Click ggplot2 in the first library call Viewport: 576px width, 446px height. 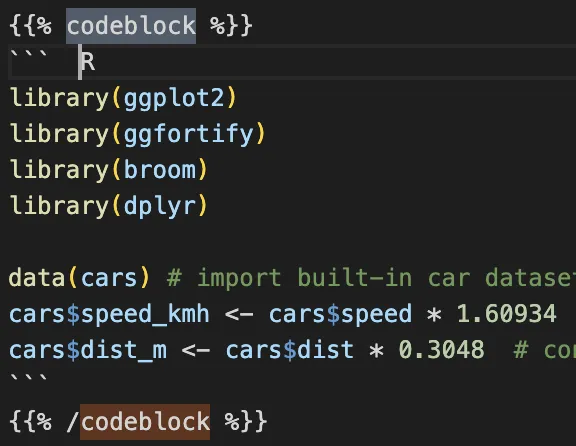pos(174,98)
